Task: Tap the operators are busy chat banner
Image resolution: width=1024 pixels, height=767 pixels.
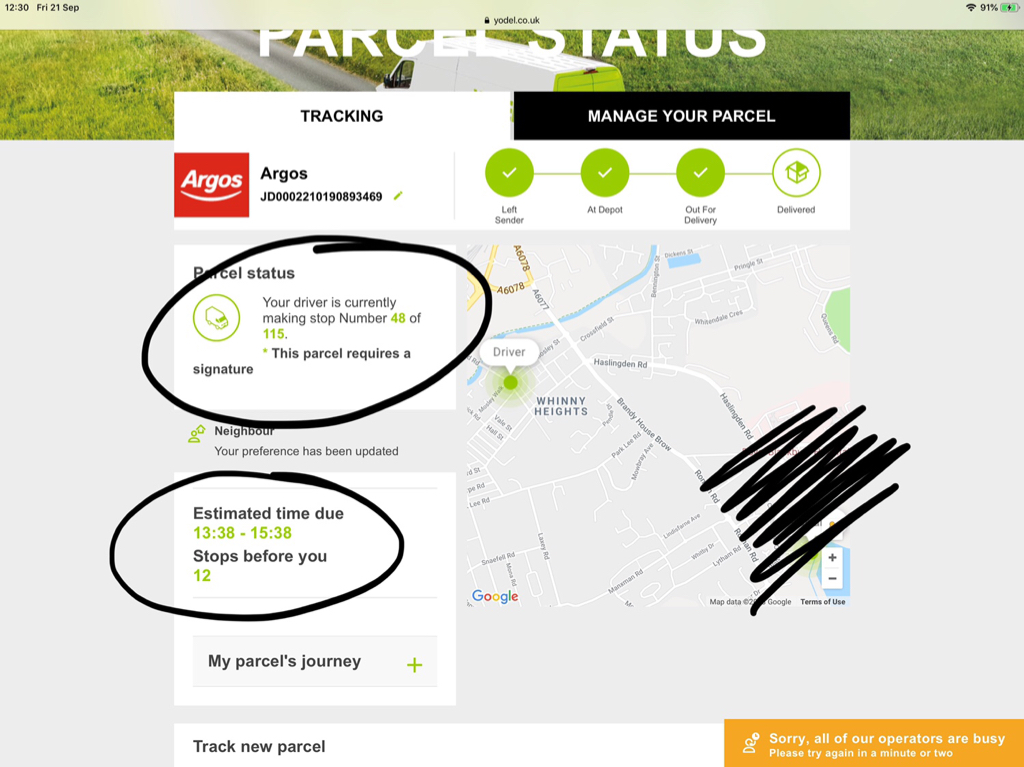Action: click(874, 743)
